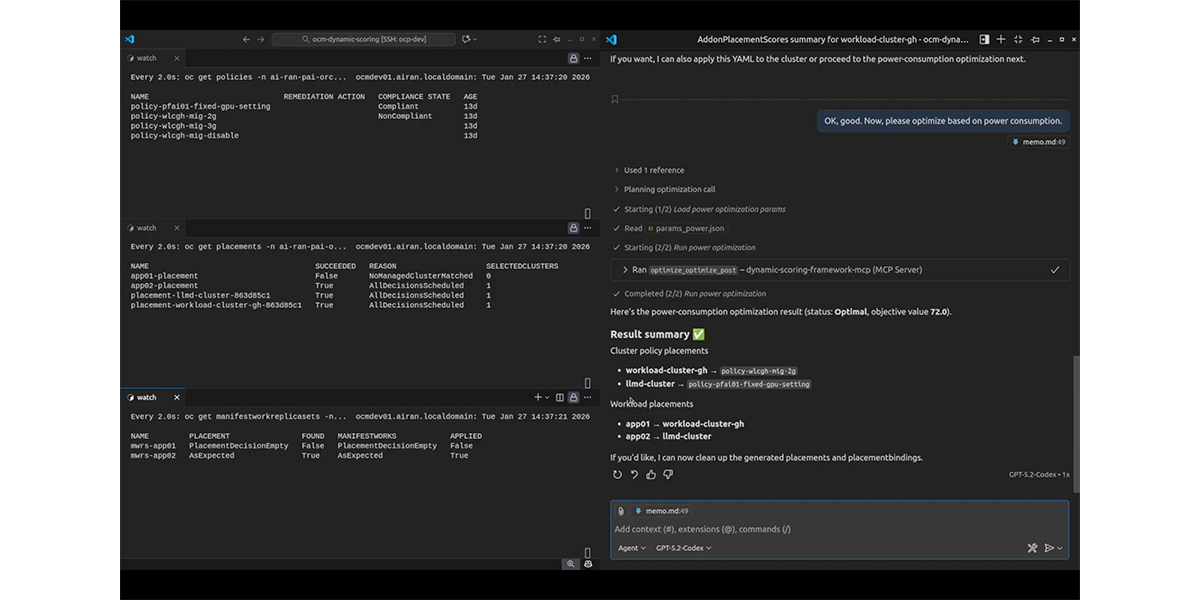Click the memo.md:49 attachment chip in chat input

pos(662,511)
